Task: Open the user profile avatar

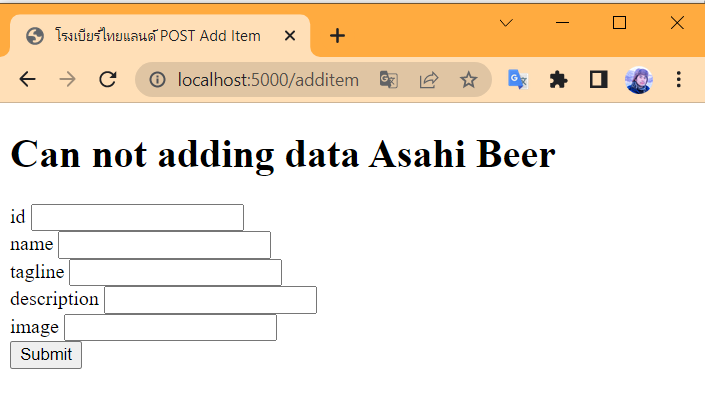Action: tap(639, 80)
